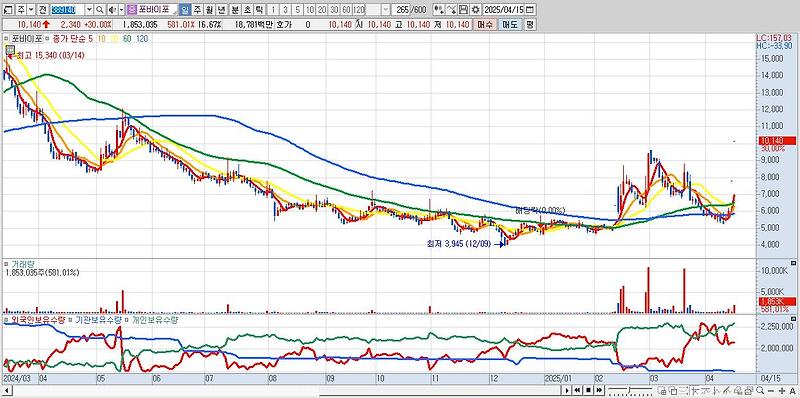Click the zoom-out minus icon at bottom
This screenshot has height=398, width=800.
coord(771,391)
